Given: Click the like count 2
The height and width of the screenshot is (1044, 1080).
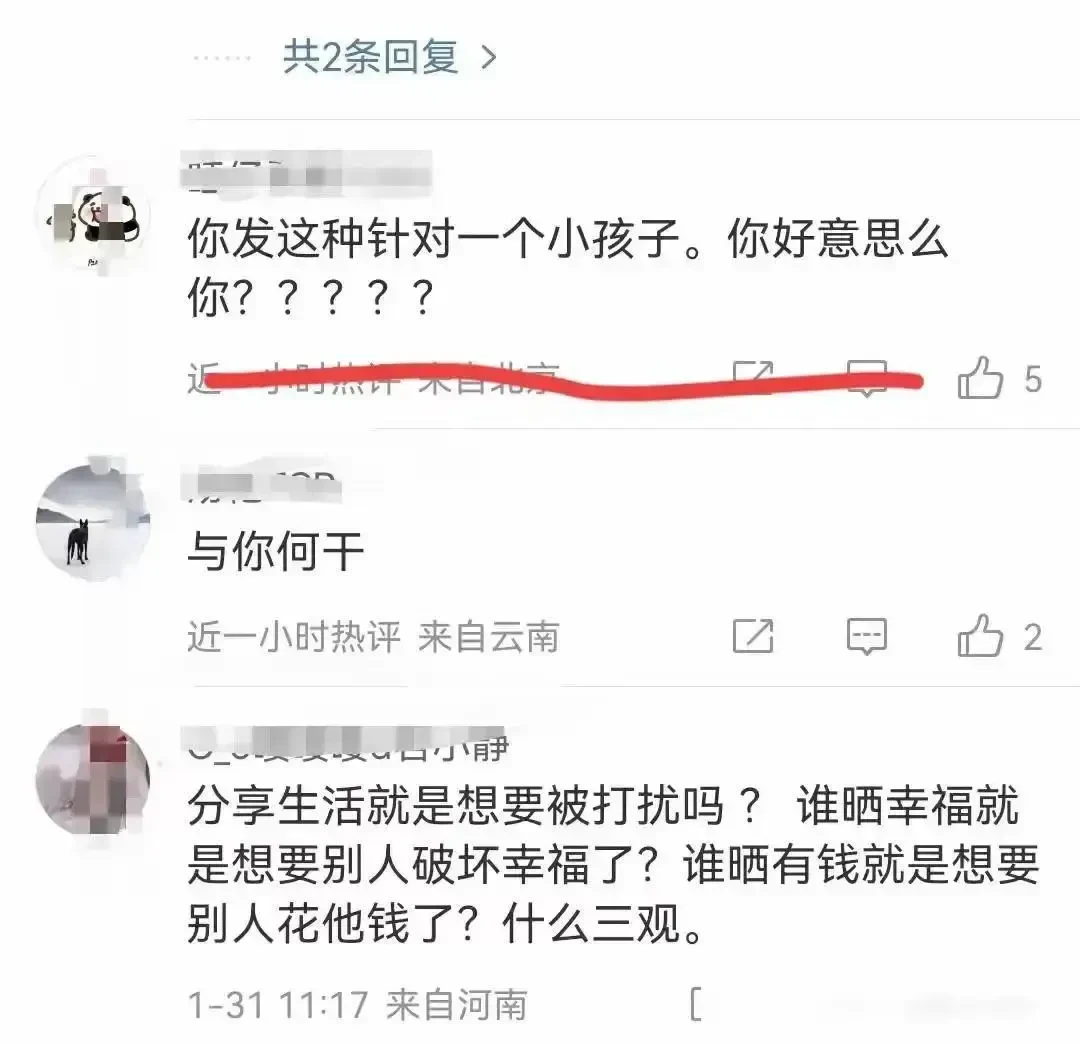Looking at the screenshot, I should tap(1032, 636).
